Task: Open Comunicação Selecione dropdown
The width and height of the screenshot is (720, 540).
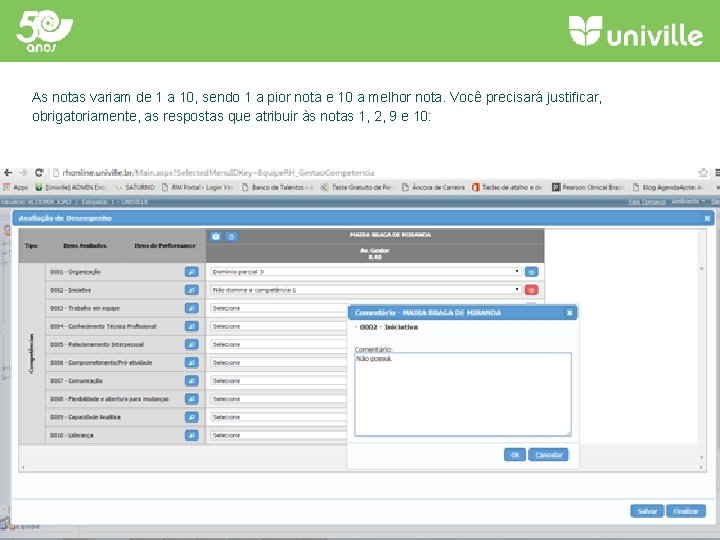Action: (x=278, y=381)
